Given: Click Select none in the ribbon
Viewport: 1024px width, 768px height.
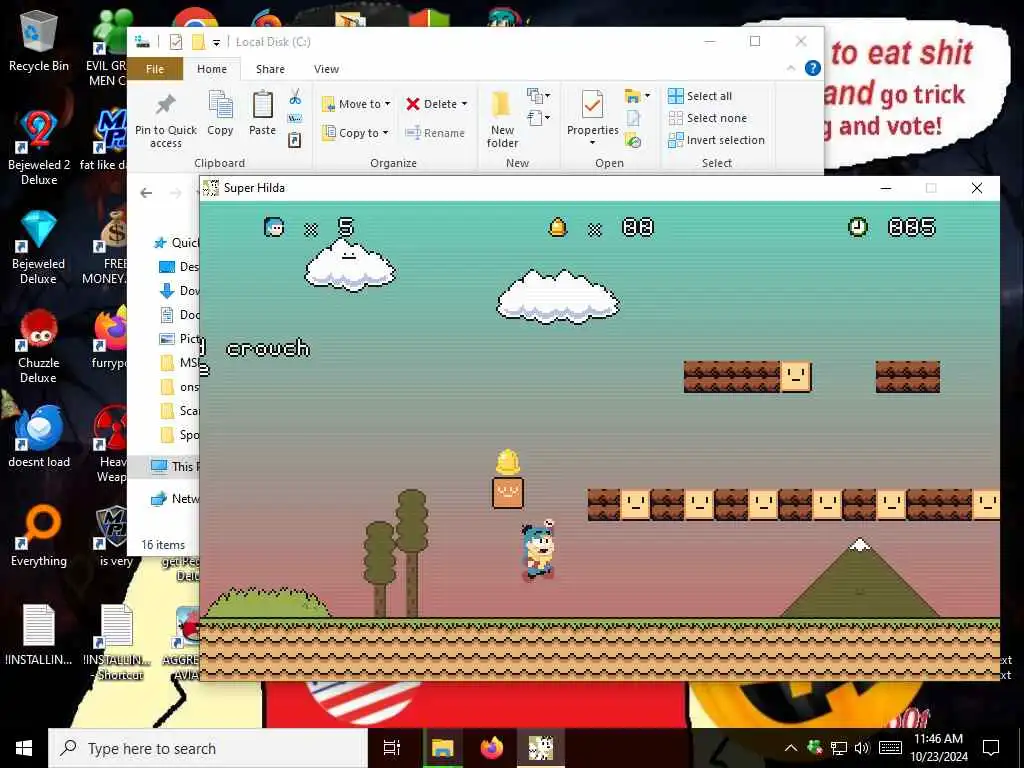Looking at the screenshot, I should point(707,118).
